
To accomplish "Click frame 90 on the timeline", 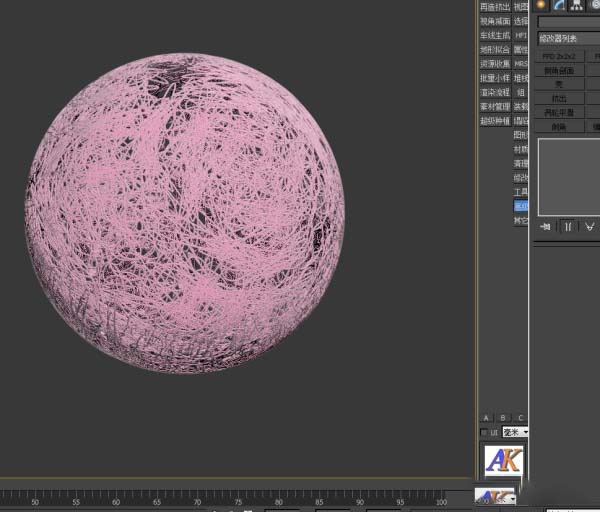I will pyautogui.click(x=360, y=502).
